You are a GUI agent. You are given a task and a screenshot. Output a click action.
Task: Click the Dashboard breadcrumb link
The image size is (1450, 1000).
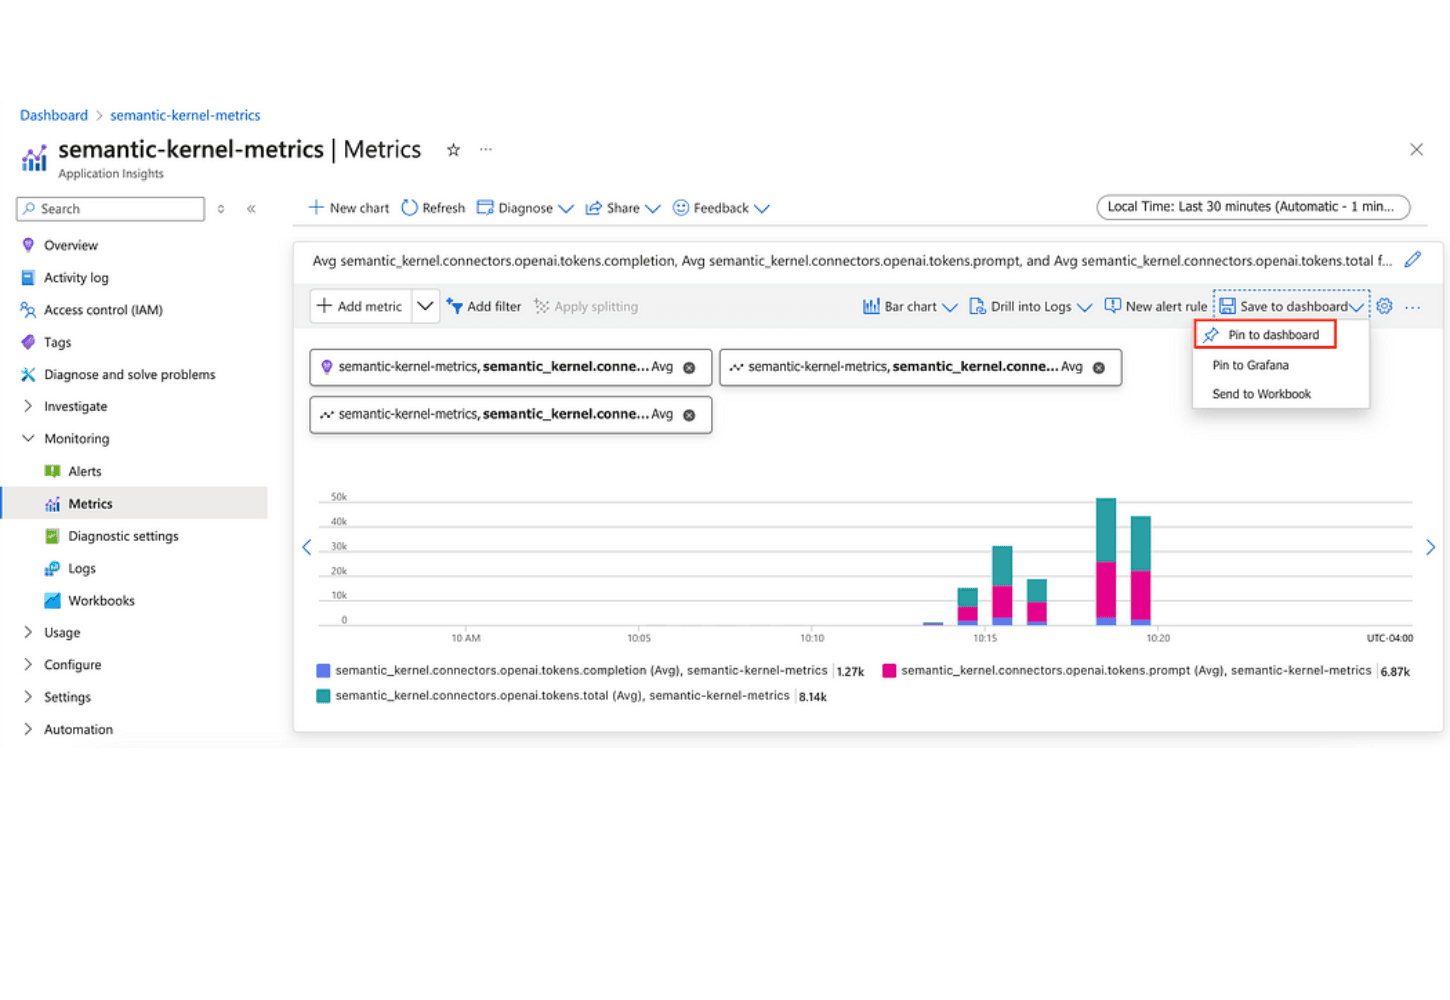point(54,116)
